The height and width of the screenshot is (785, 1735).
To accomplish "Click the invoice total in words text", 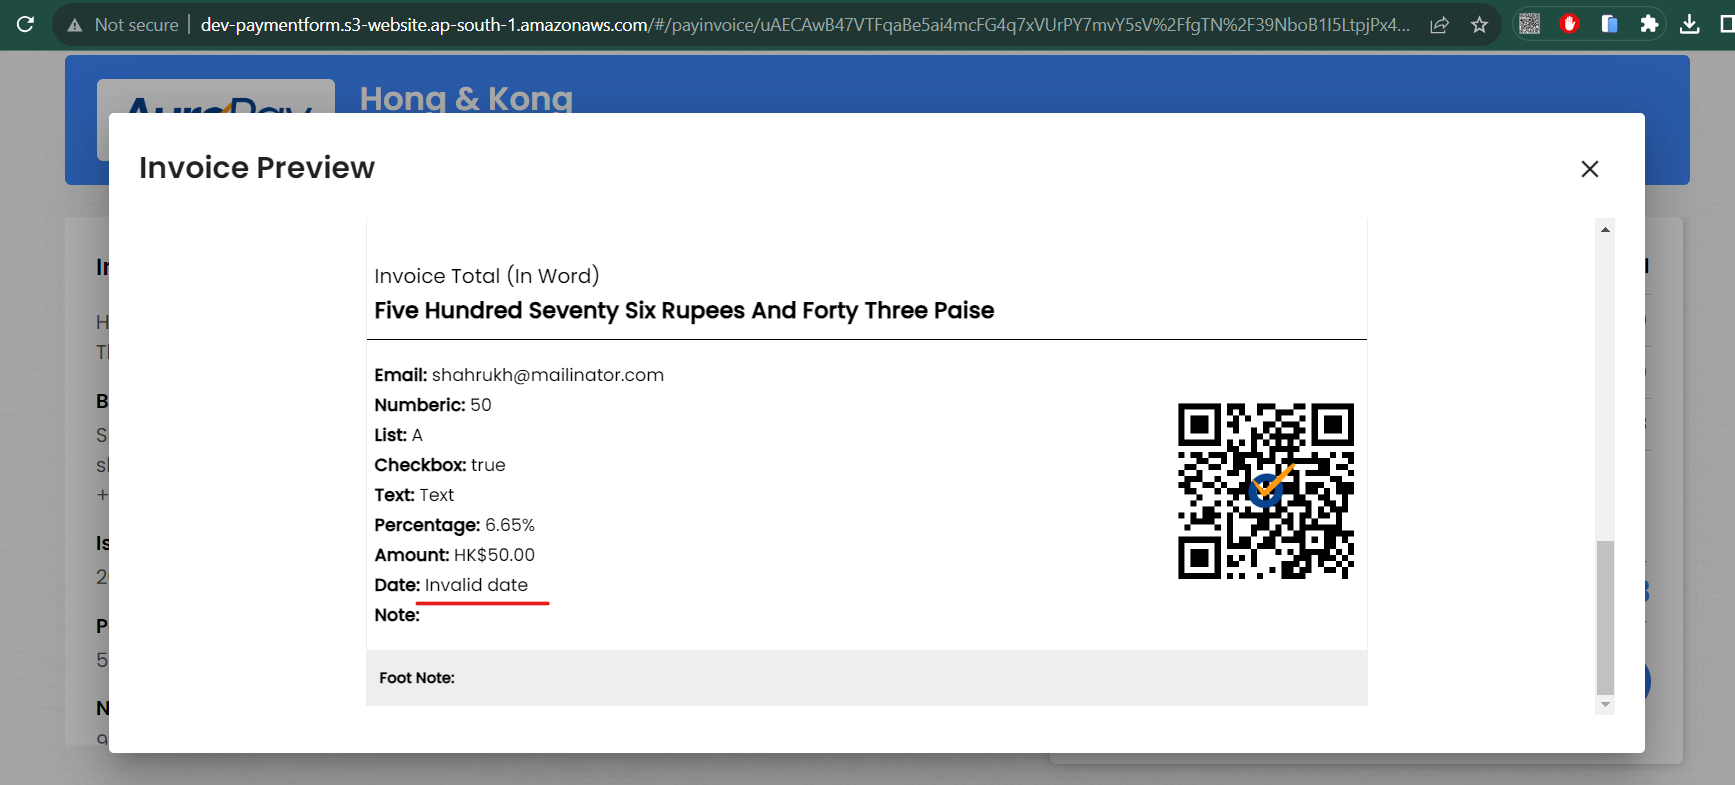I will coord(684,311).
